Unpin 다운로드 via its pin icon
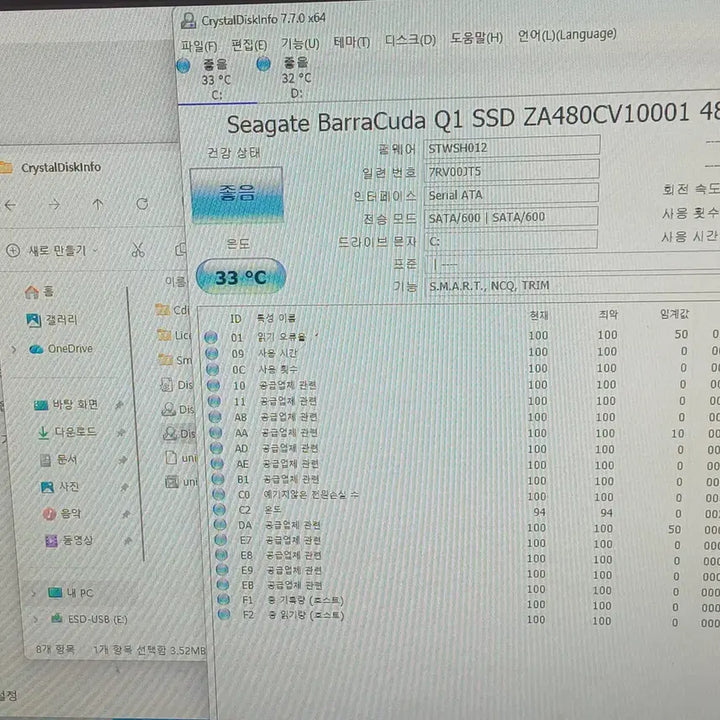 click(121, 433)
